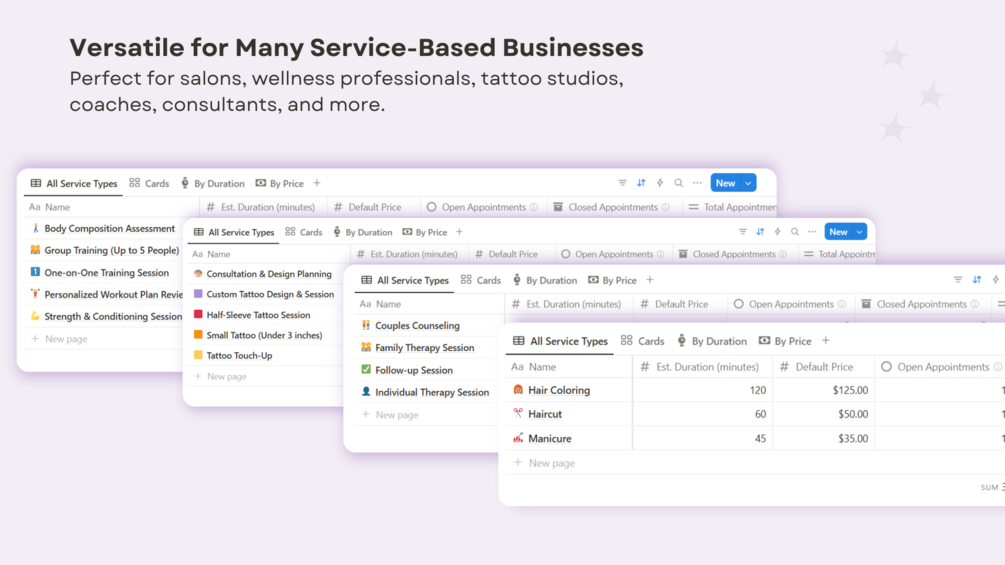The image size is (1005, 565).
Task: Click the sort icon in the tattoo window
Action: pyautogui.click(x=760, y=232)
